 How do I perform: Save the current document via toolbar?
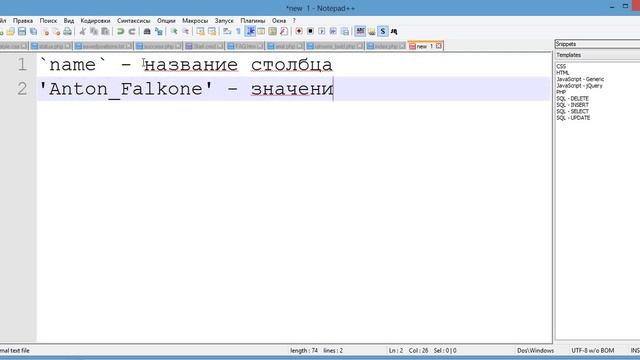22,31
